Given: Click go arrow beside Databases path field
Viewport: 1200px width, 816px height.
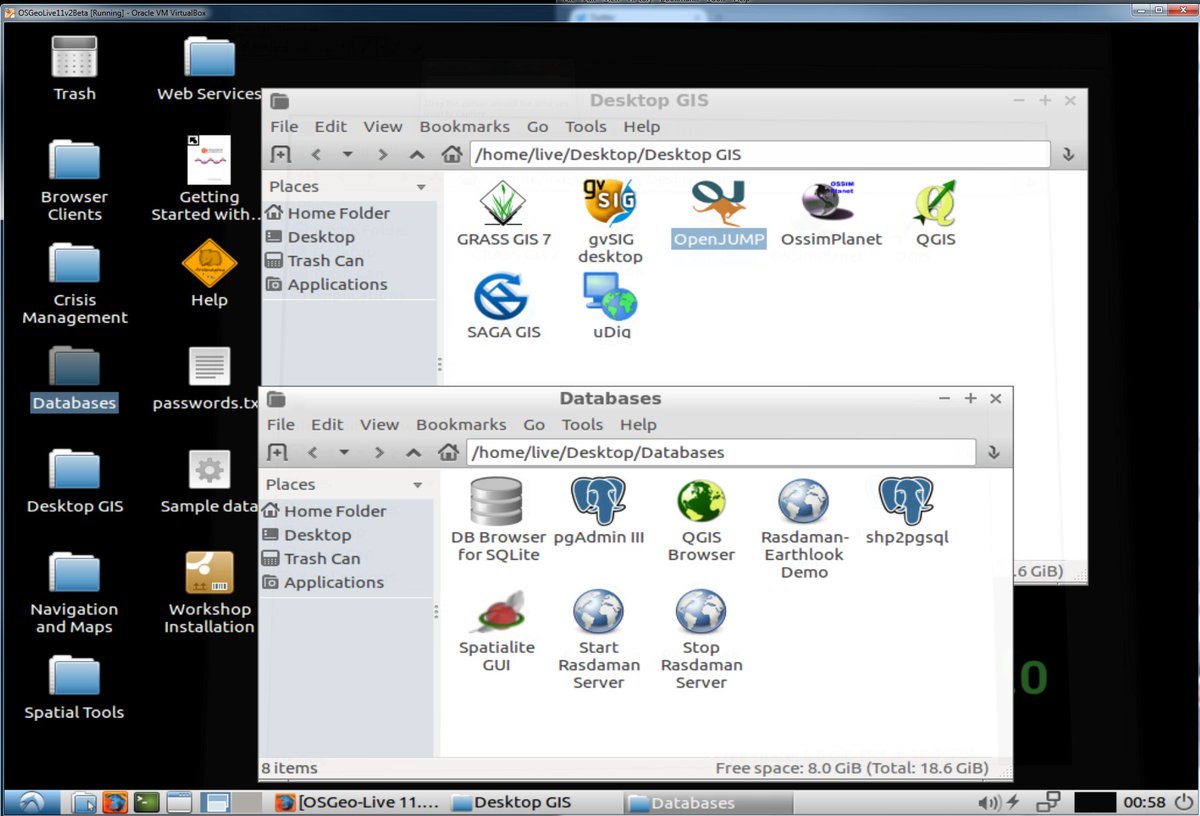Looking at the screenshot, I should pos(993,452).
